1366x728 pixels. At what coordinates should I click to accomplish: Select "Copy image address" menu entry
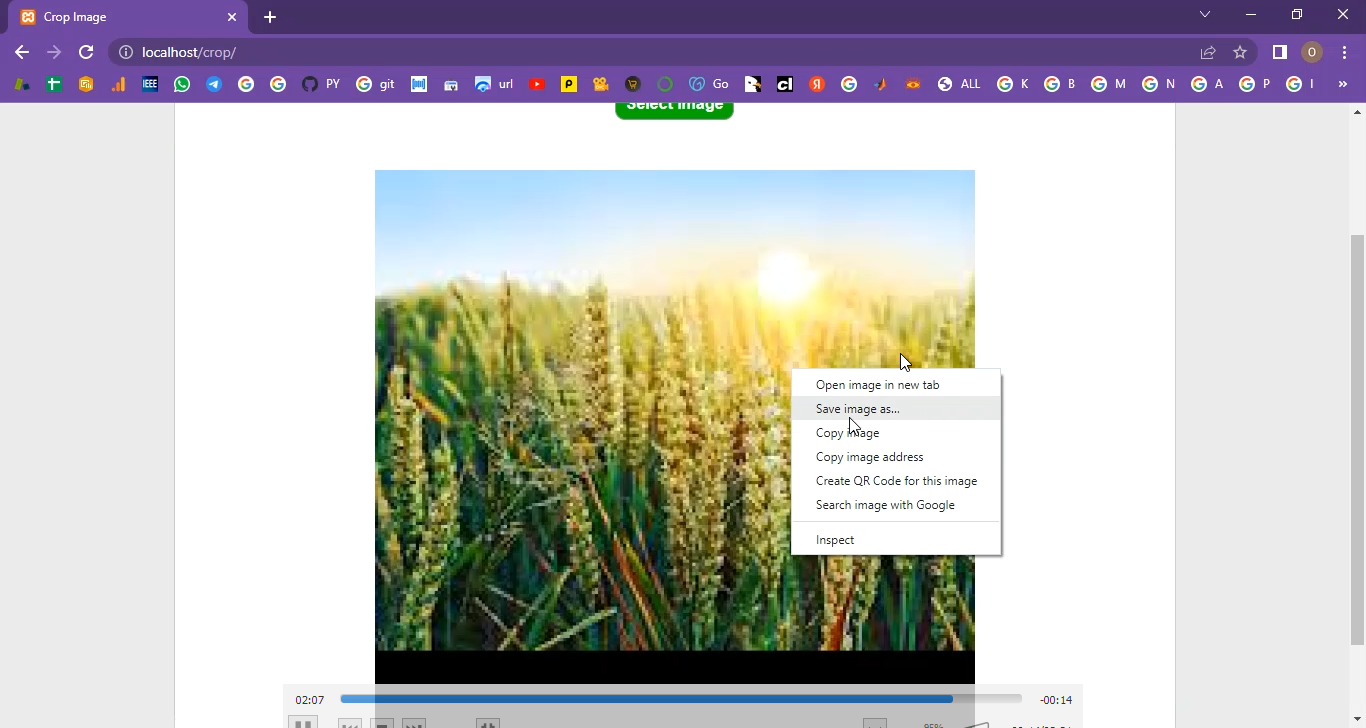(869, 457)
